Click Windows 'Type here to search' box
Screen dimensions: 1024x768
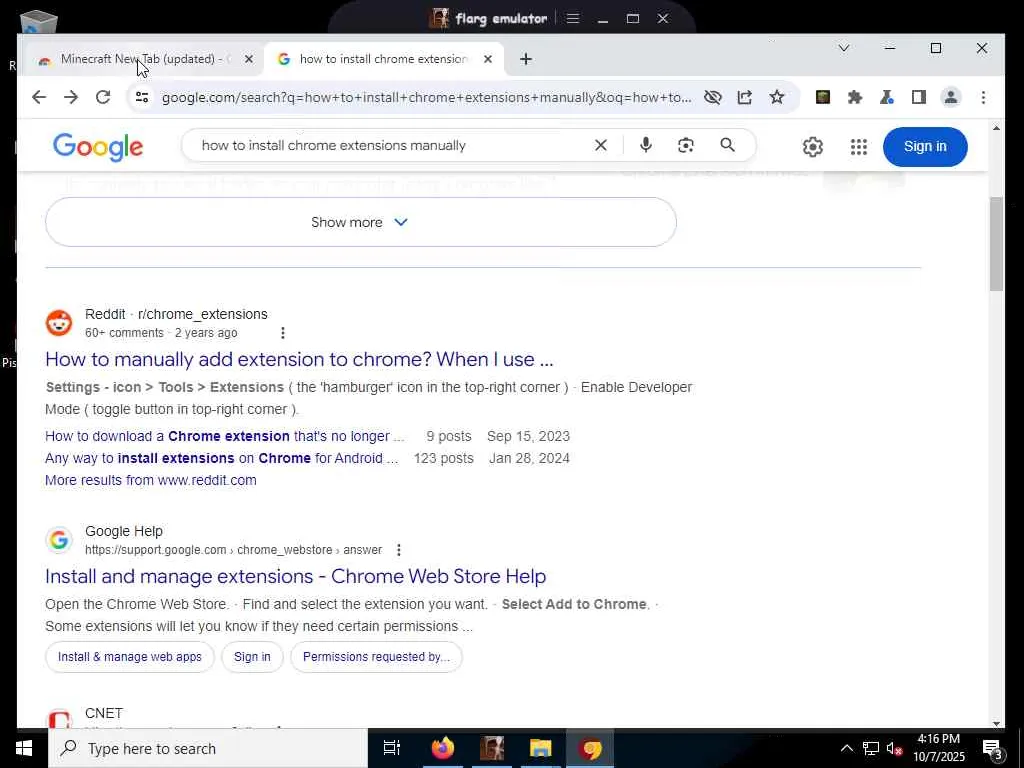208,748
